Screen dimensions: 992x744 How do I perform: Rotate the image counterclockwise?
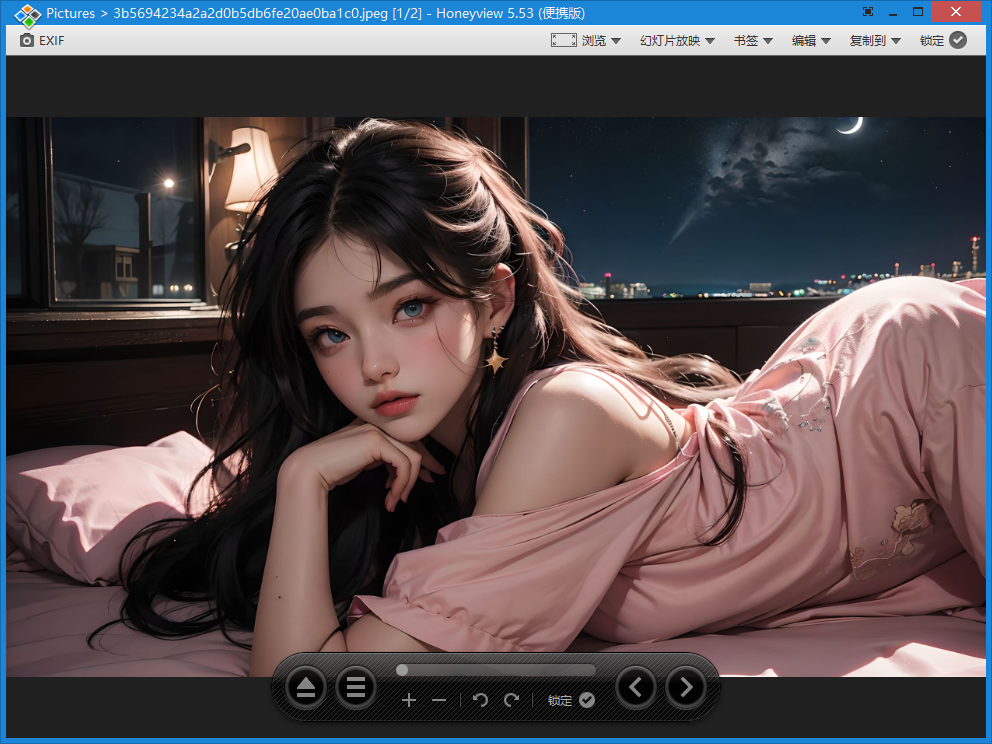pyautogui.click(x=480, y=700)
